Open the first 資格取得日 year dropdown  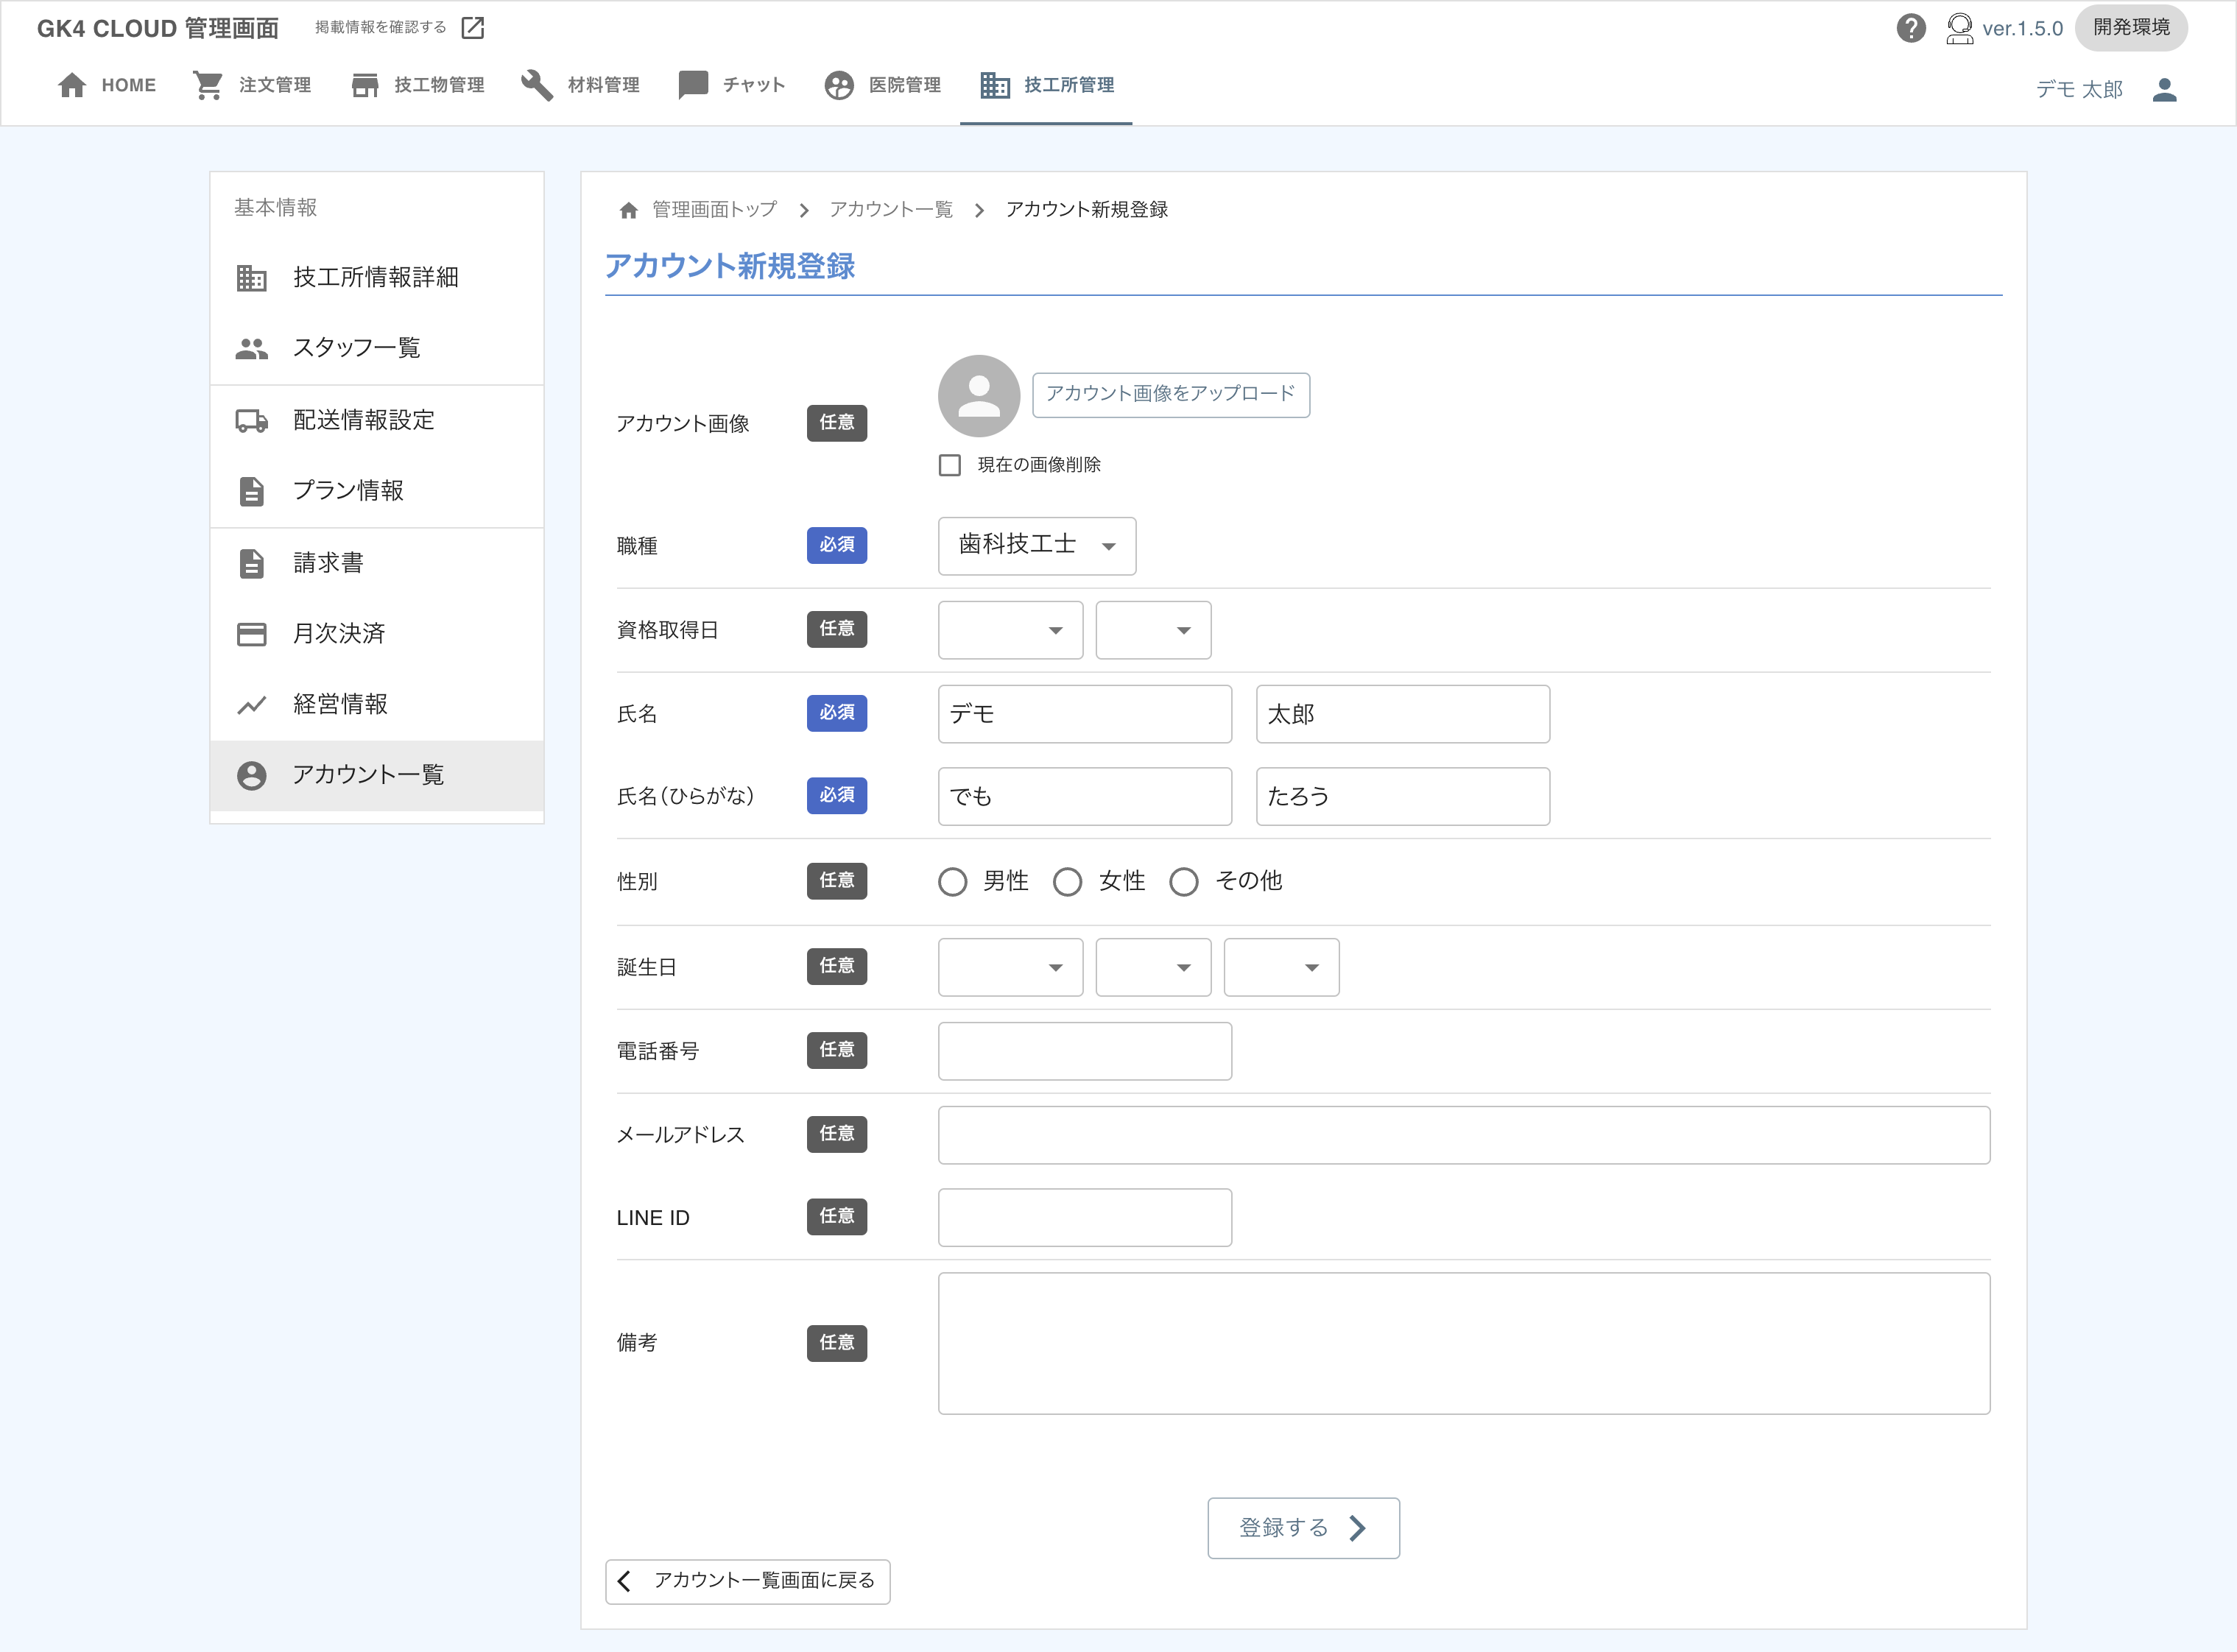pyautogui.click(x=1010, y=630)
